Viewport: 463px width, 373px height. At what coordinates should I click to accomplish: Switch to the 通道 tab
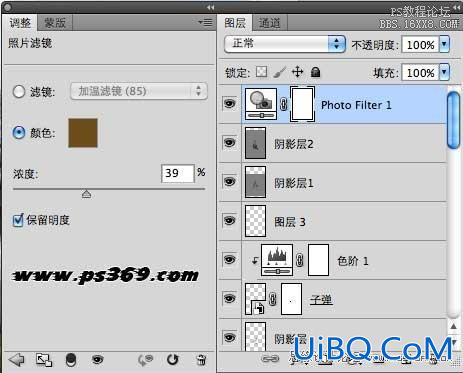(269, 23)
